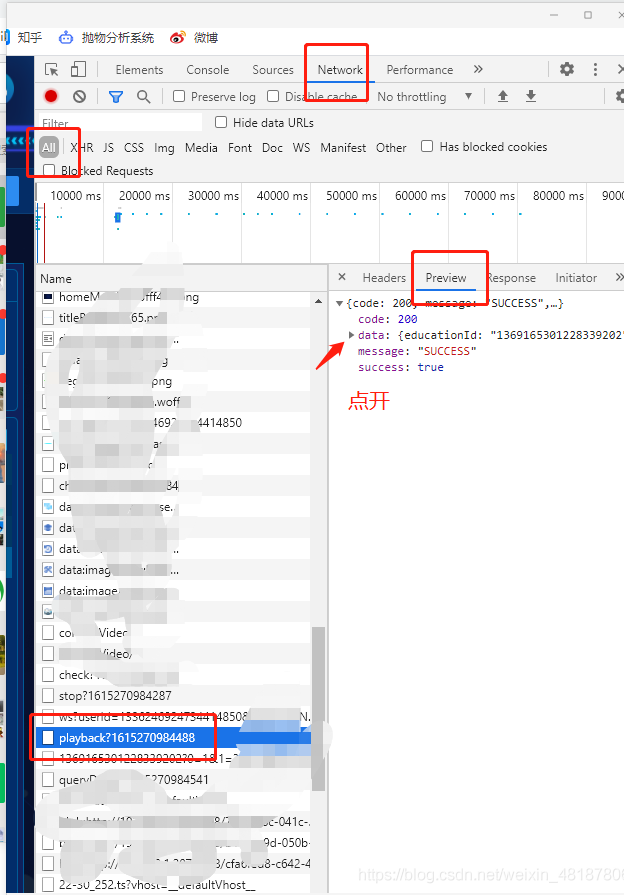
Task: Open the Response detail tab
Action: (x=512, y=278)
